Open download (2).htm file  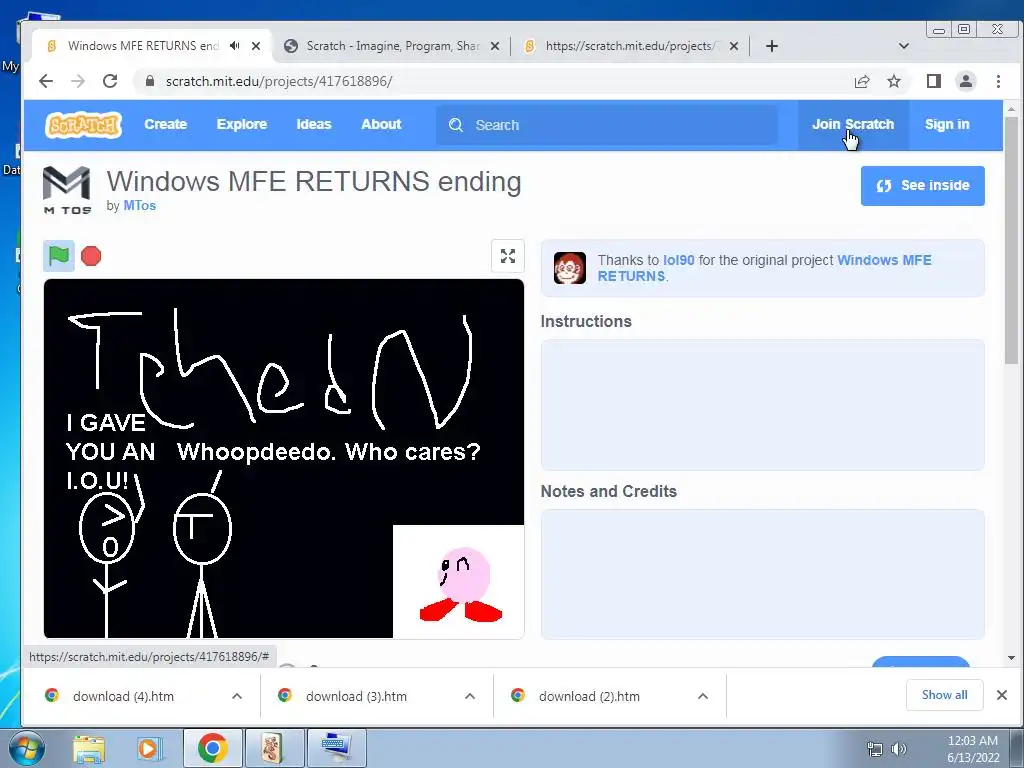tap(589, 696)
